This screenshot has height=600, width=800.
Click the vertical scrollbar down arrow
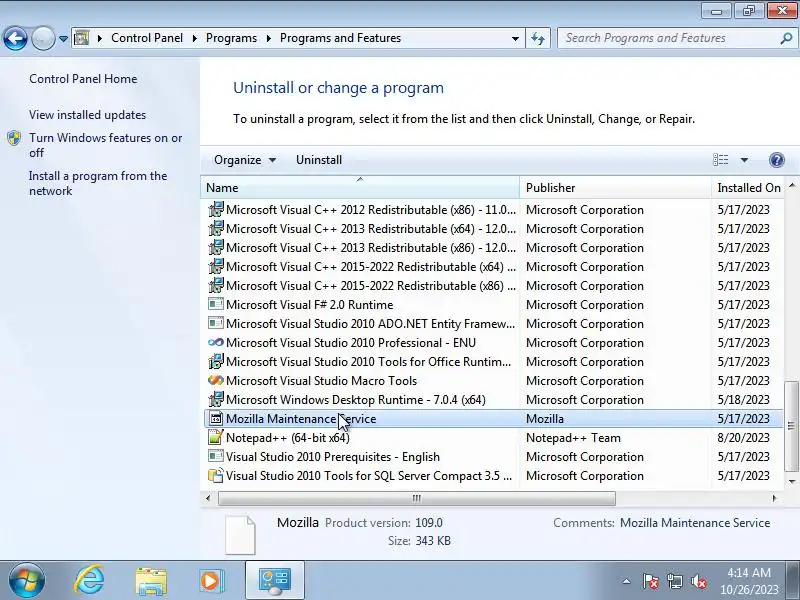[792, 481]
